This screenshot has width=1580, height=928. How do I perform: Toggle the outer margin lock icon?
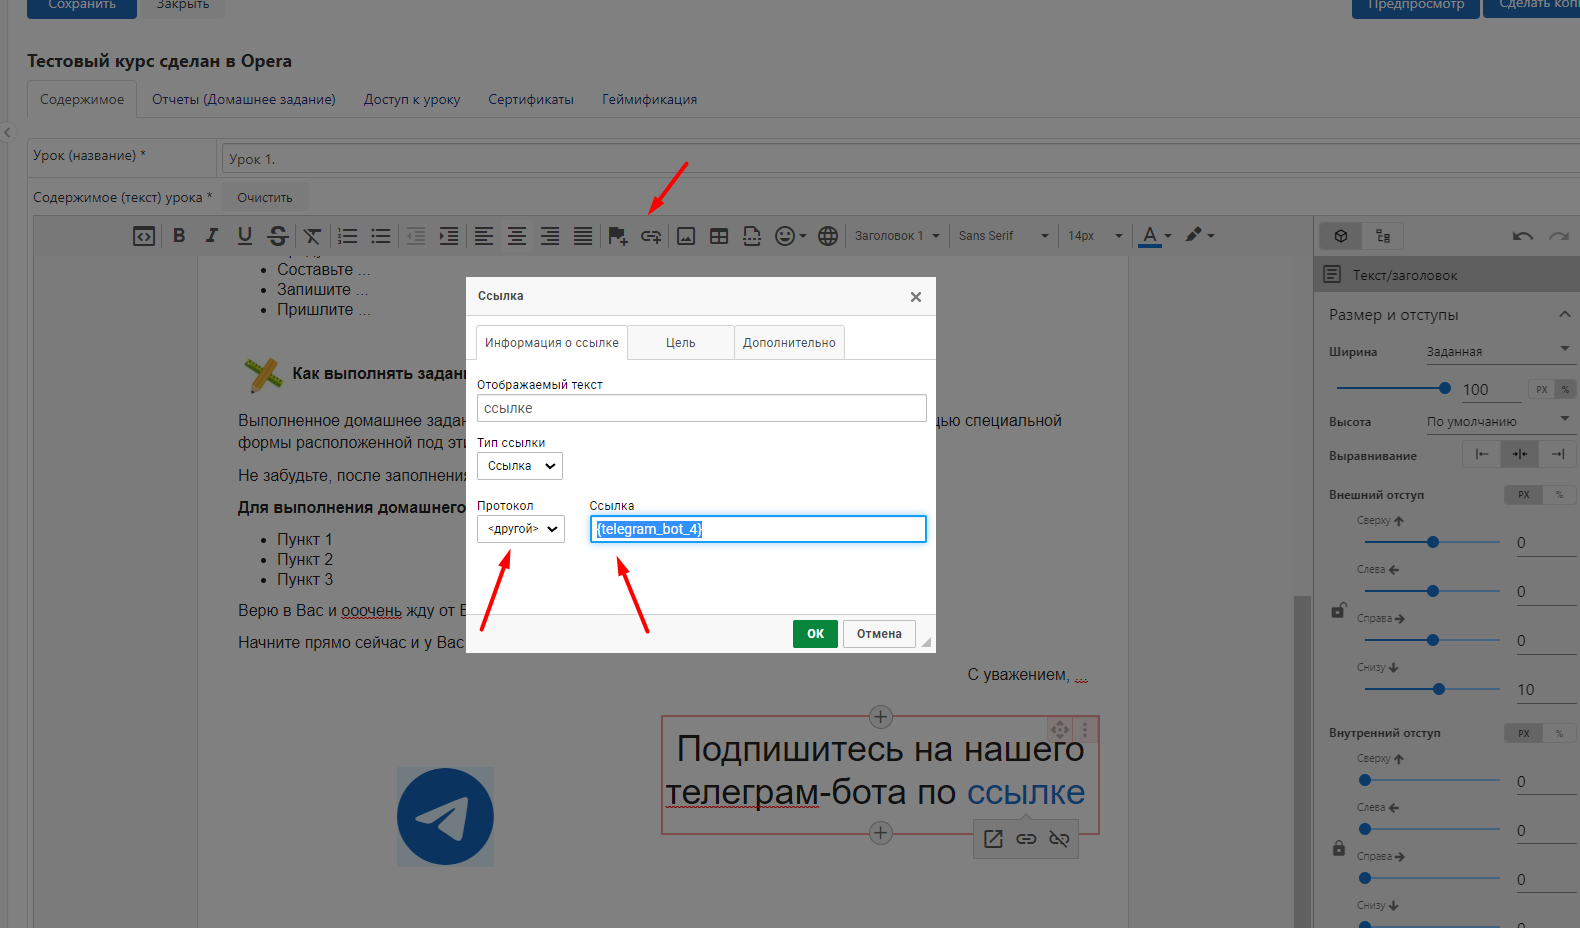(1338, 610)
